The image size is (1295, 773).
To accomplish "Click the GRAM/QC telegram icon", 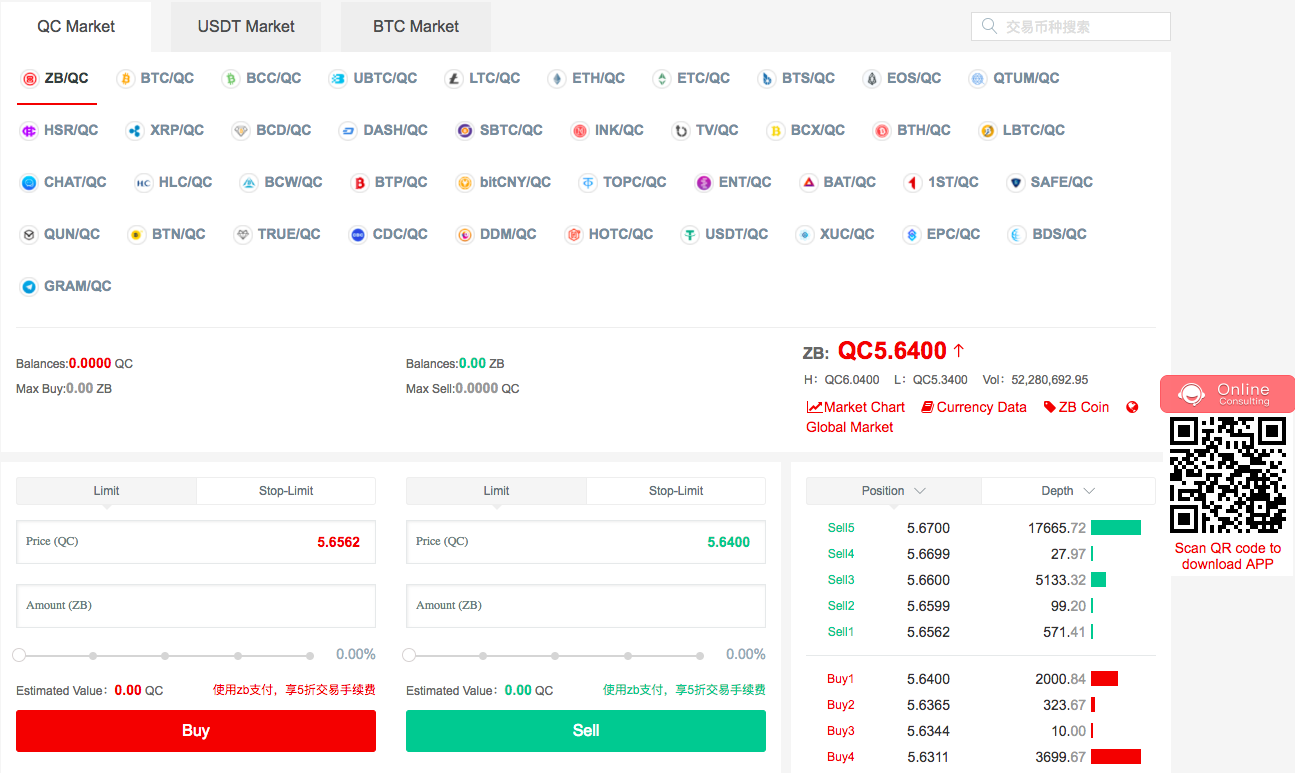I will pos(29,286).
